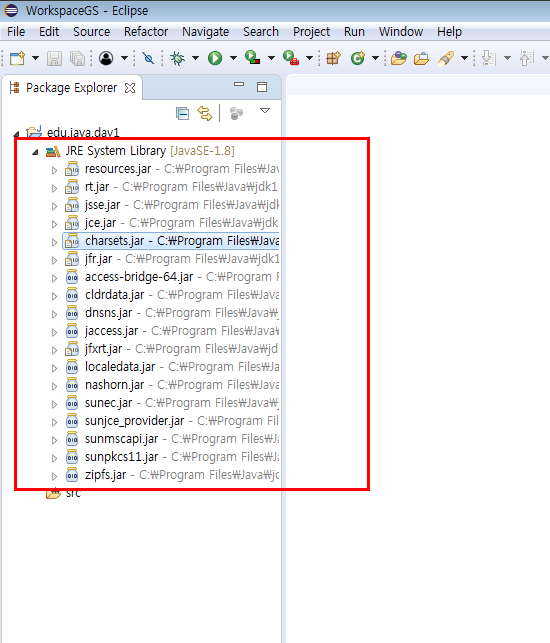Select the access-bridge-64.jar entry

(171, 277)
